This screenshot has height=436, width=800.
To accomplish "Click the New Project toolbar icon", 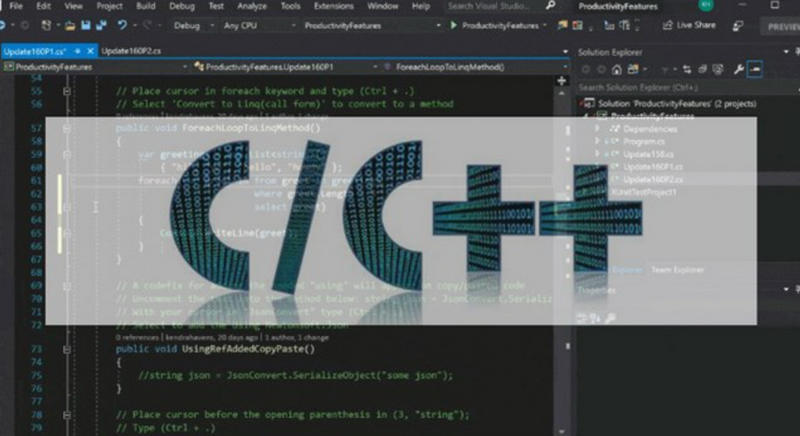I will coord(46,25).
